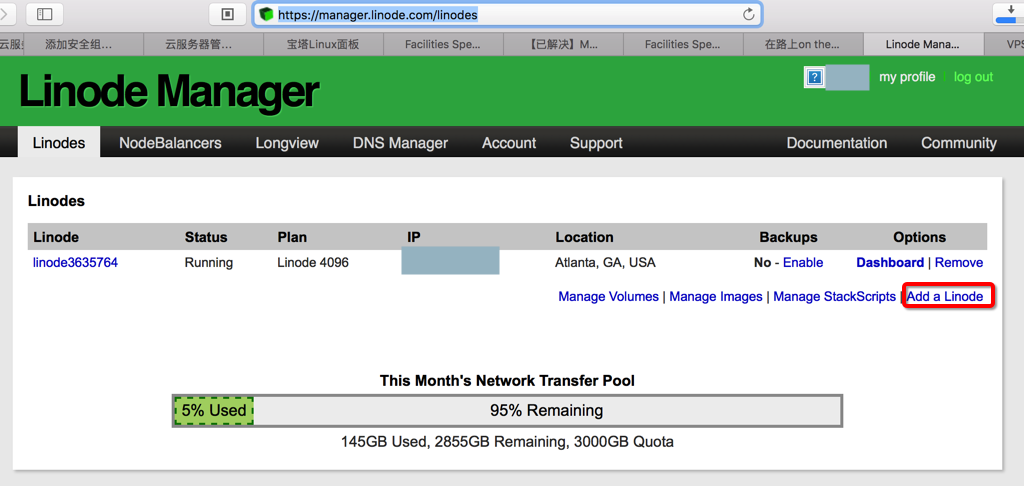Switch to the 宝塔Linux面板 browser tab
This screenshot has width=1024, height=486.
323,44
